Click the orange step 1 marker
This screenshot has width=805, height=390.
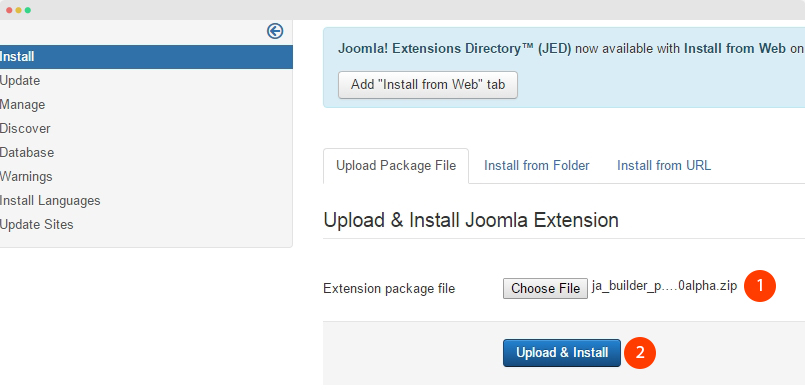pyautogui.click(x=760, y=286)
